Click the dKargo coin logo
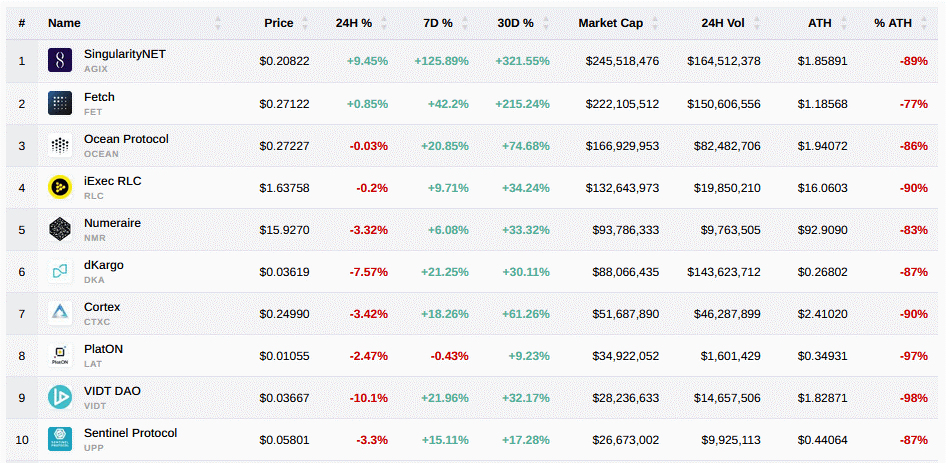This screenshot has width=946, height=463. point(60,272)
